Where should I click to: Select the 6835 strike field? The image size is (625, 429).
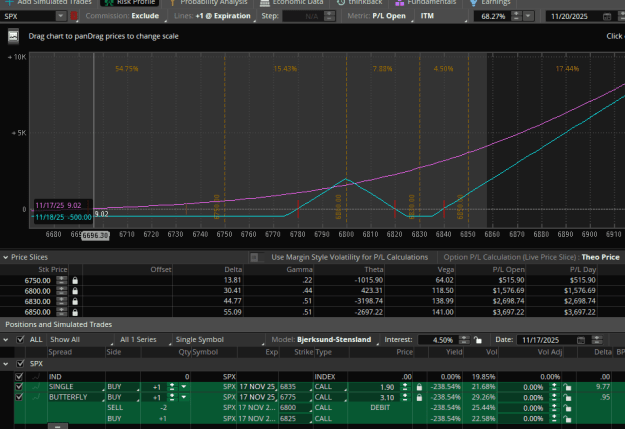pos(295,387)
